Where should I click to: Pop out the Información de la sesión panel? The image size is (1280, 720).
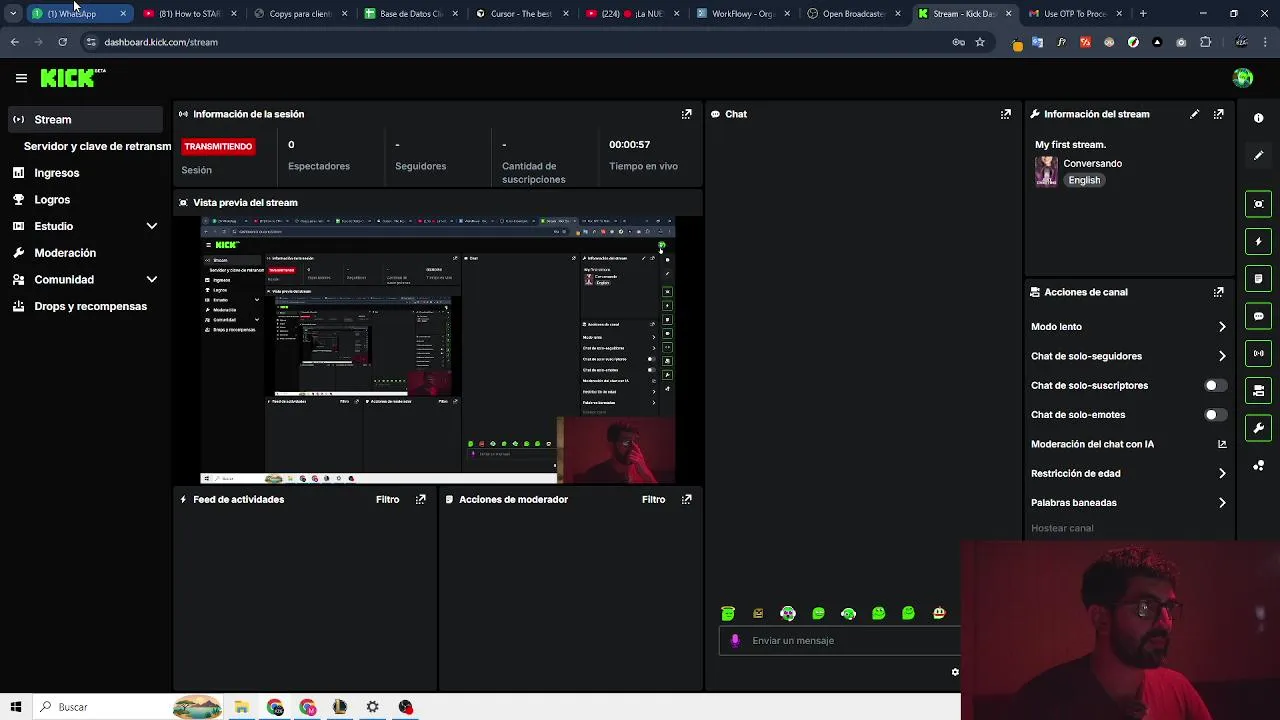tap(686, 114)
